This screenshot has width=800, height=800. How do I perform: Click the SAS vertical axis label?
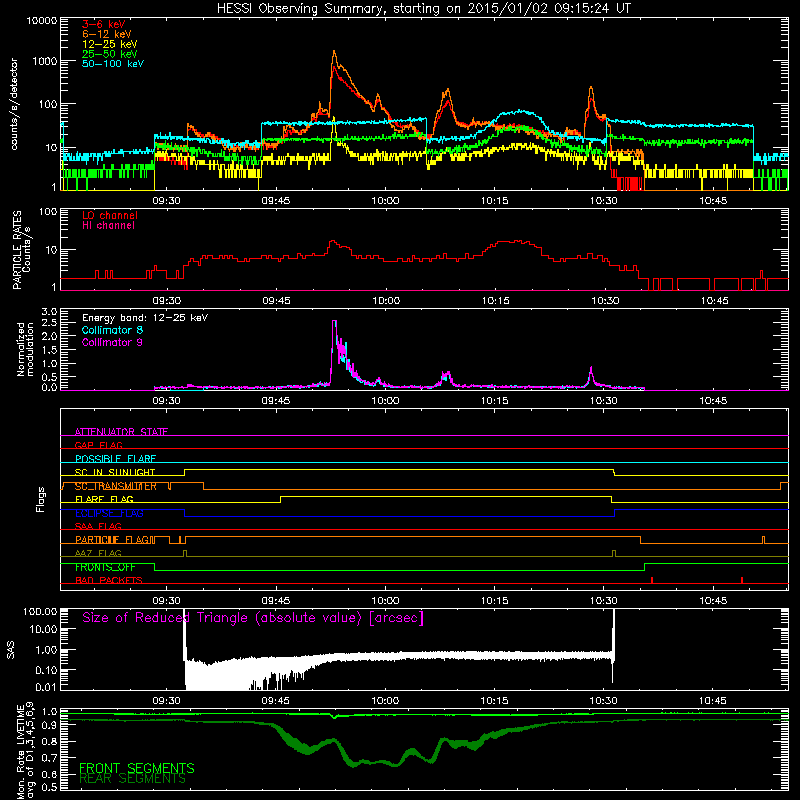pyautogui.click(x=11, y=649)
